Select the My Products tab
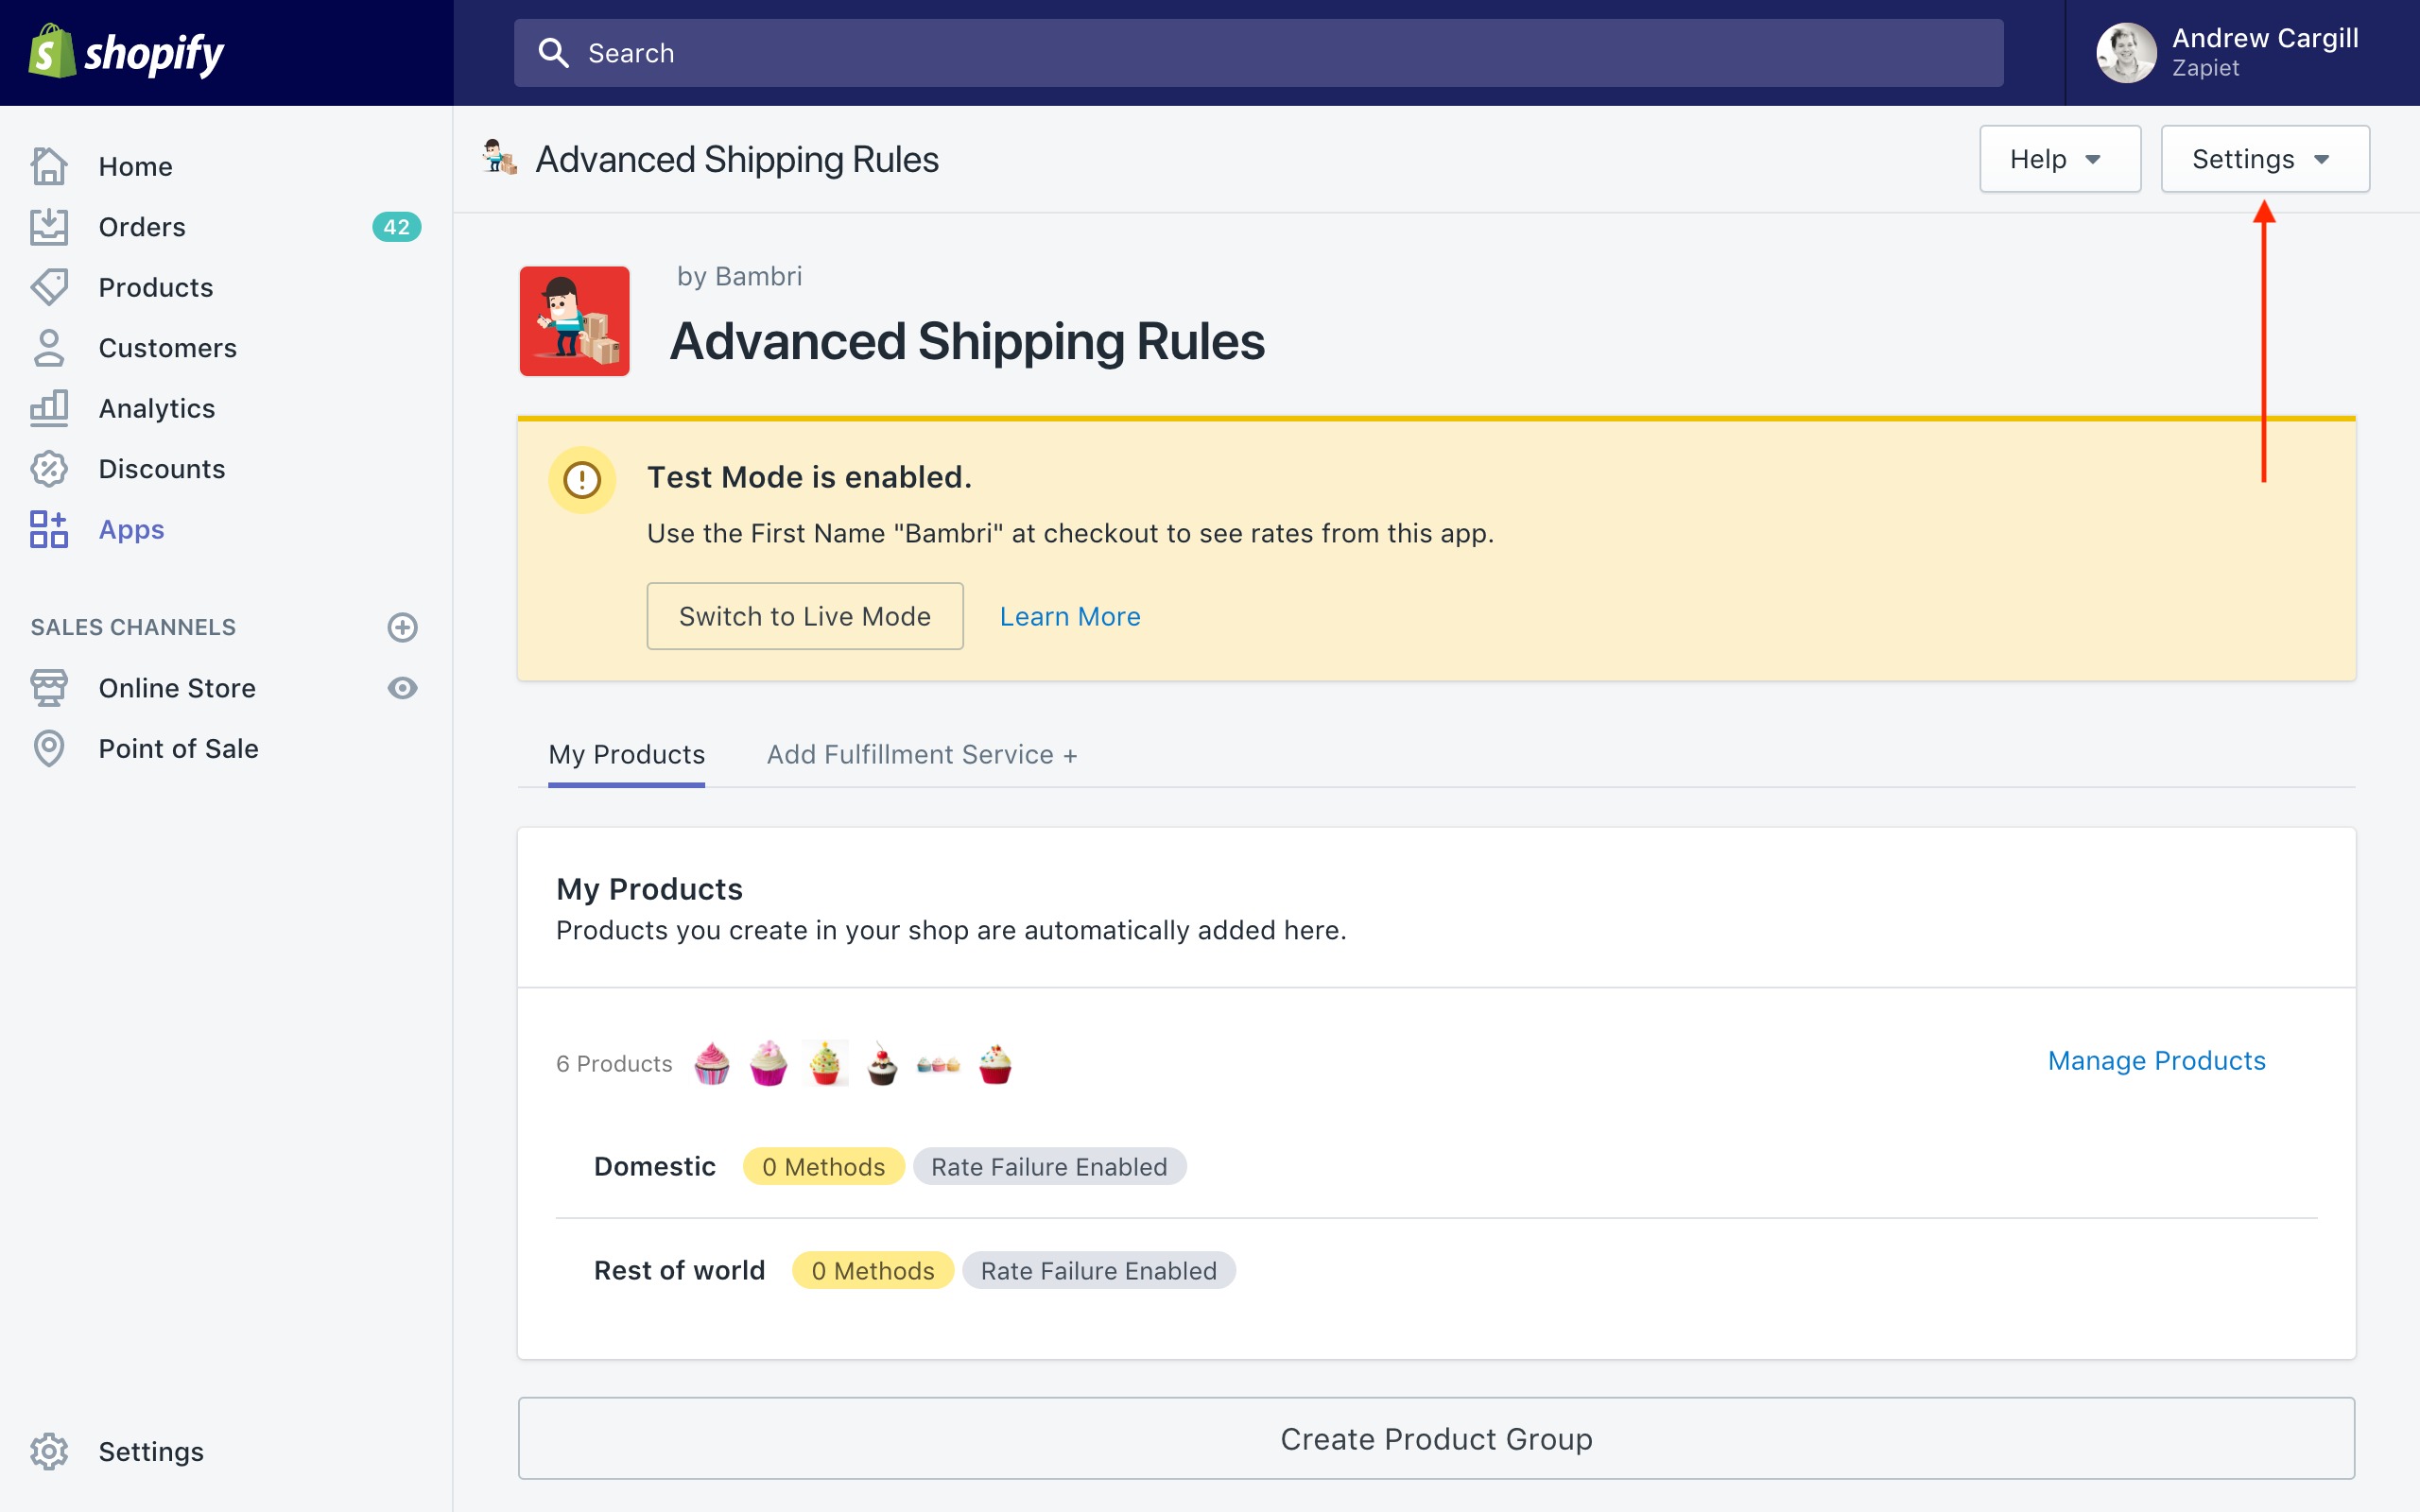The image size is (2420, 1512). pos(626,754)
